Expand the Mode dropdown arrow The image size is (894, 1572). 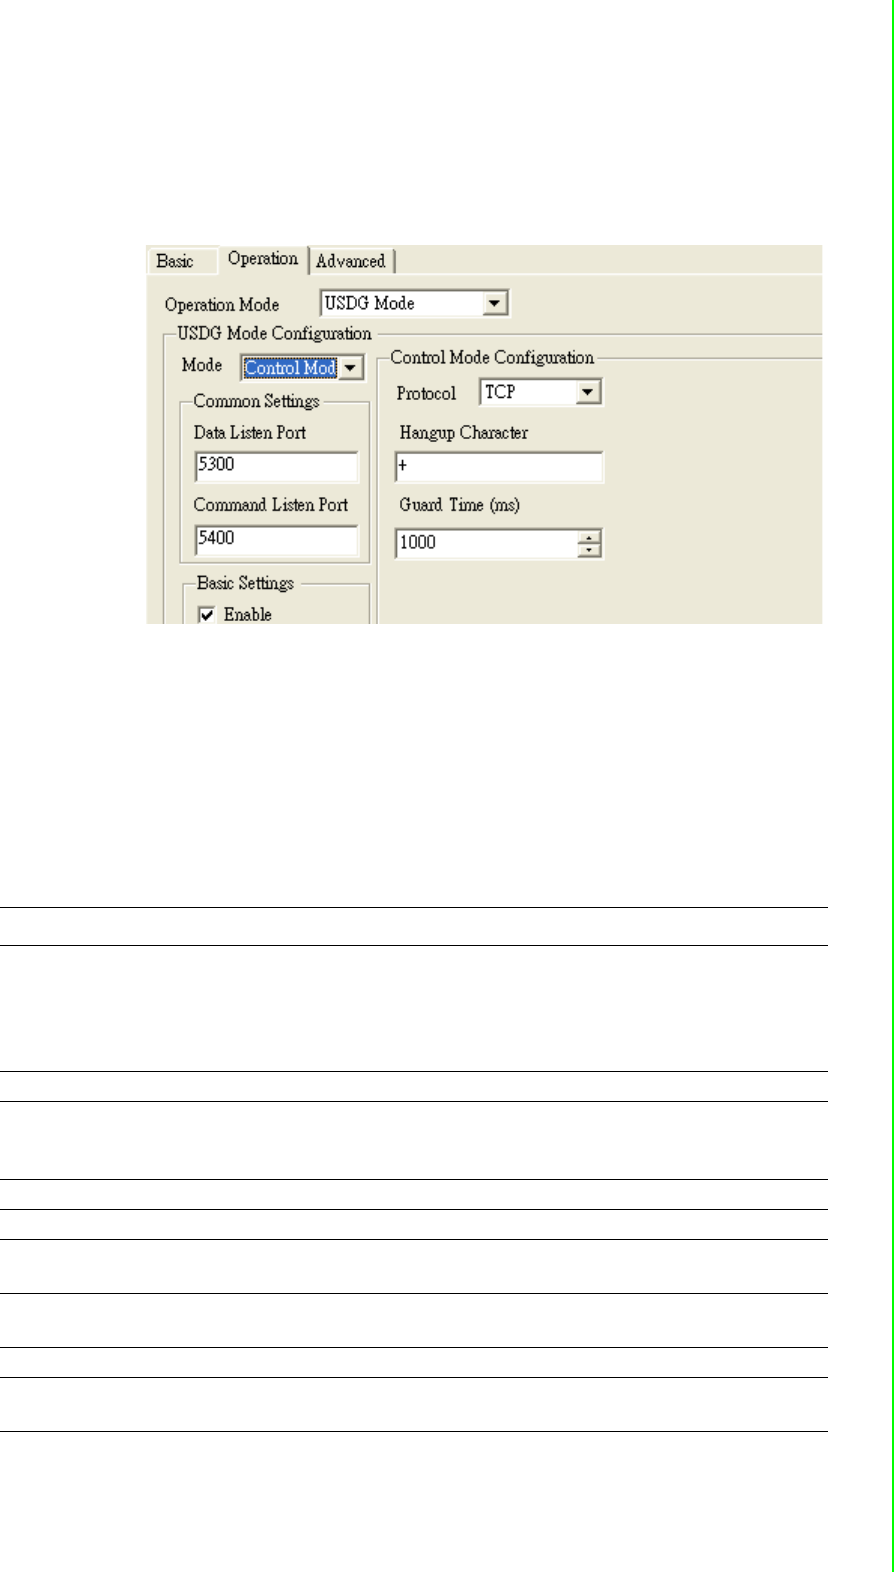[x=350, y=368]
